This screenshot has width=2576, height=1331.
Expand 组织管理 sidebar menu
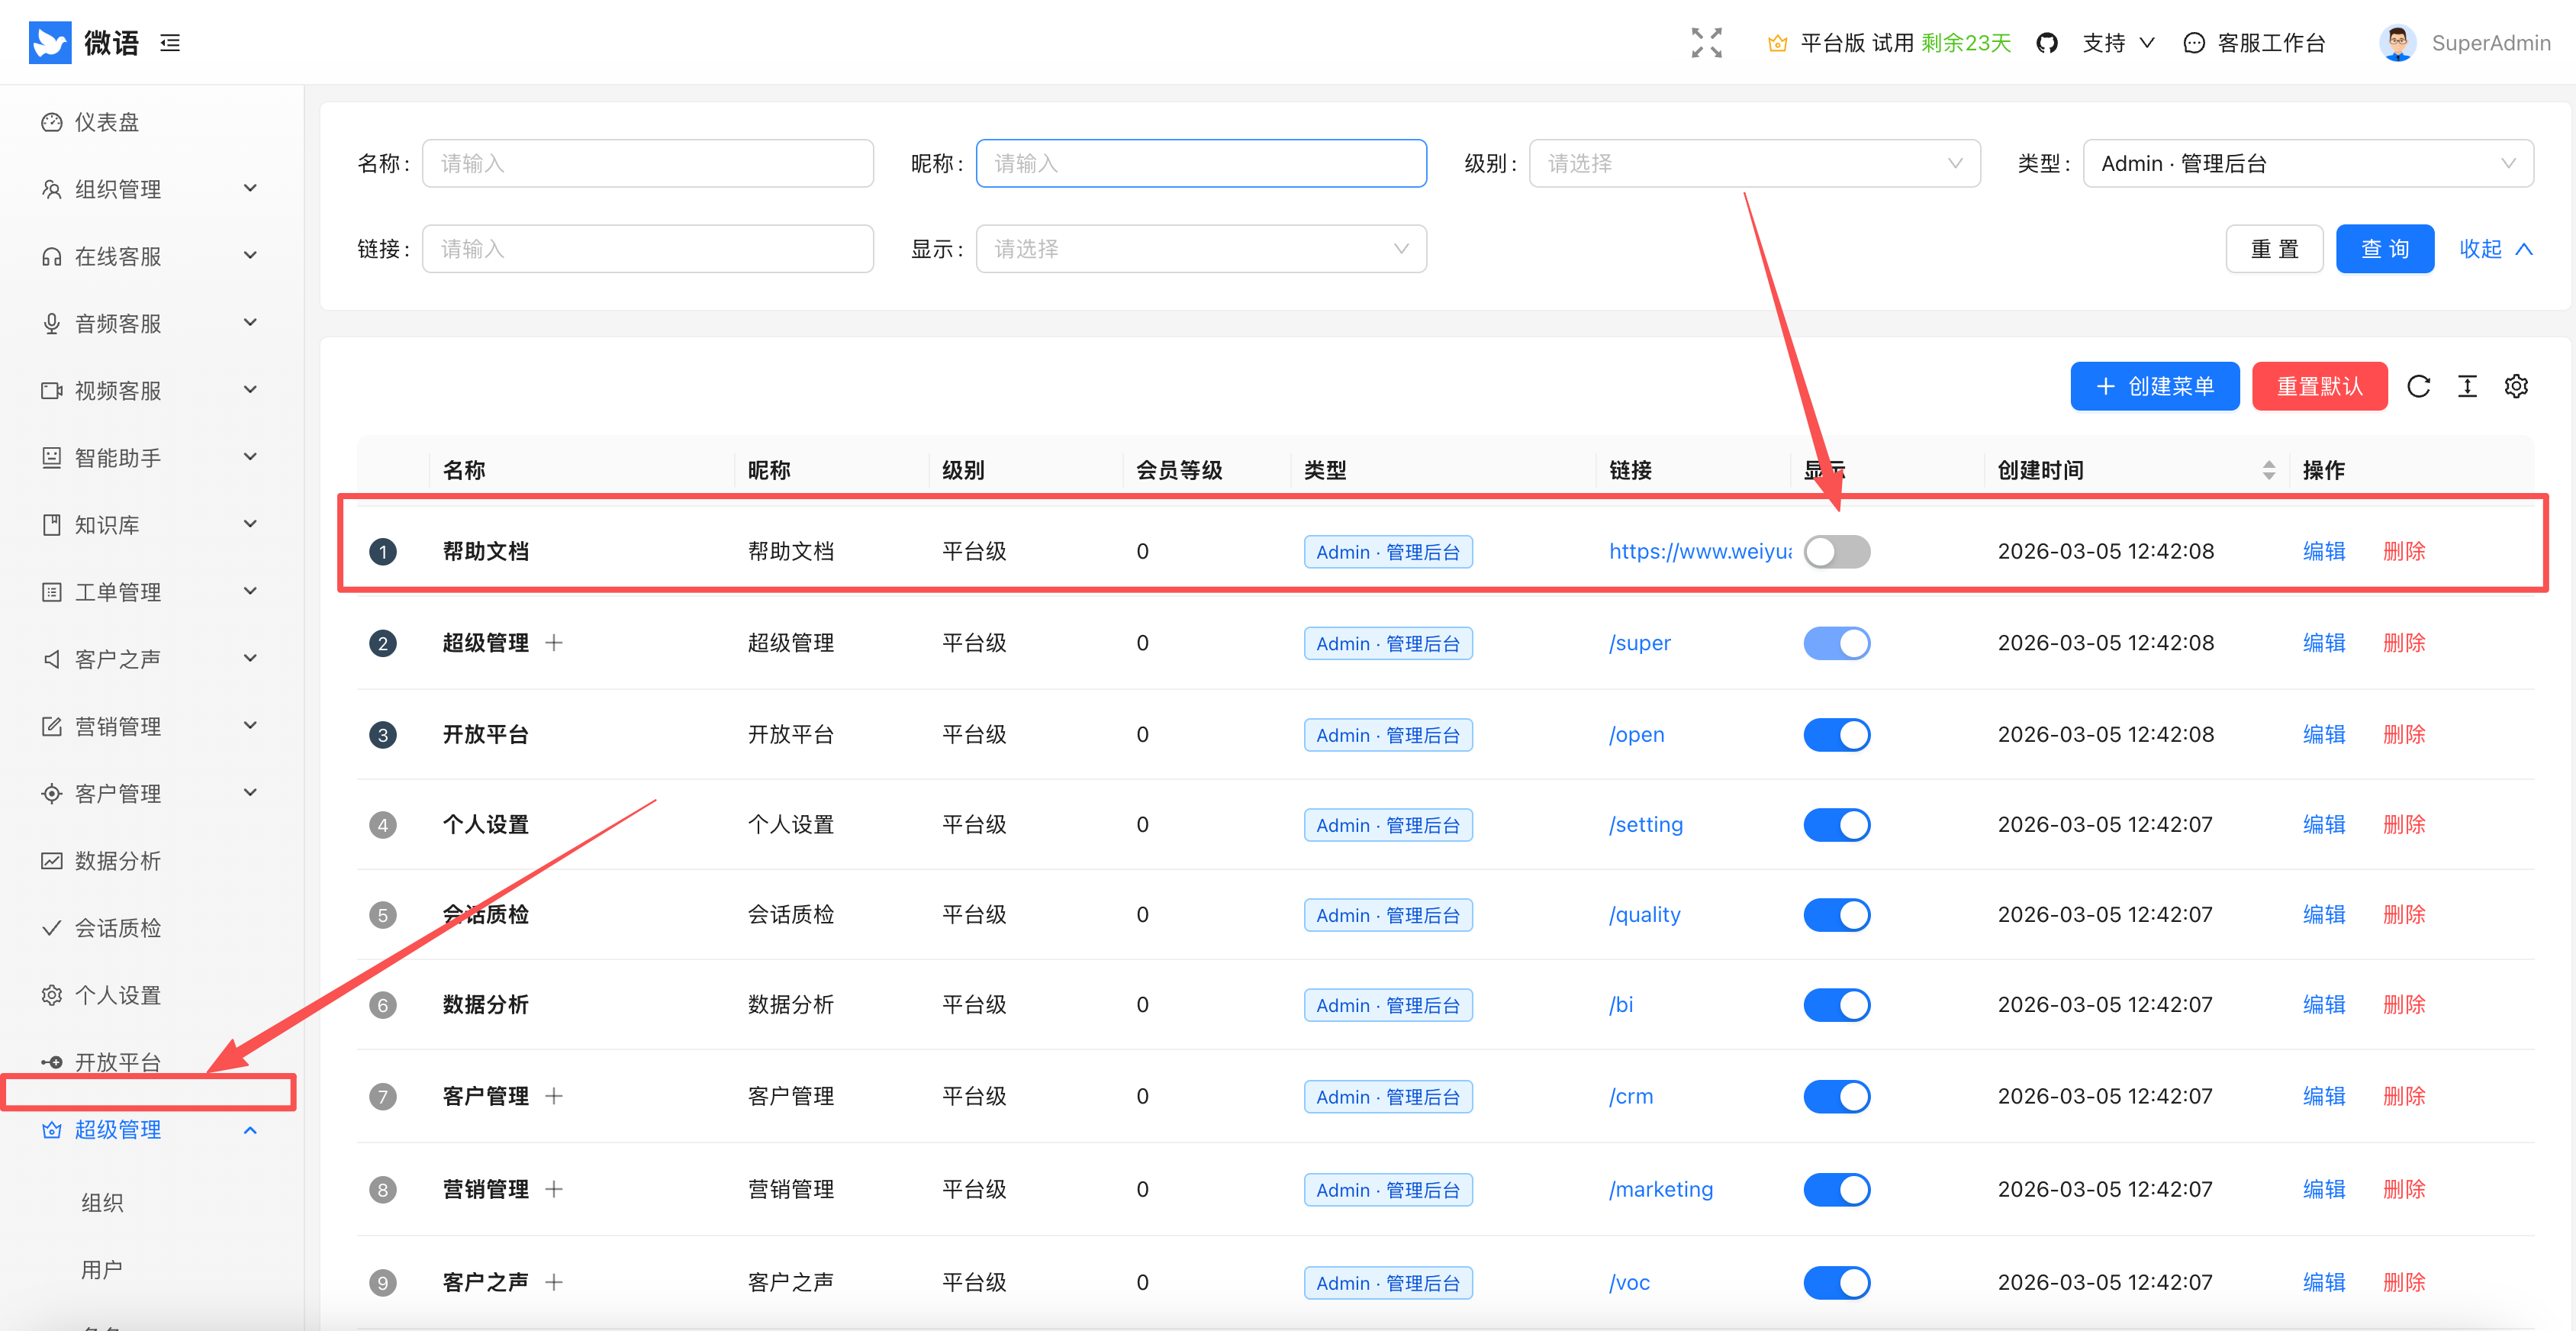click(150, 189)
